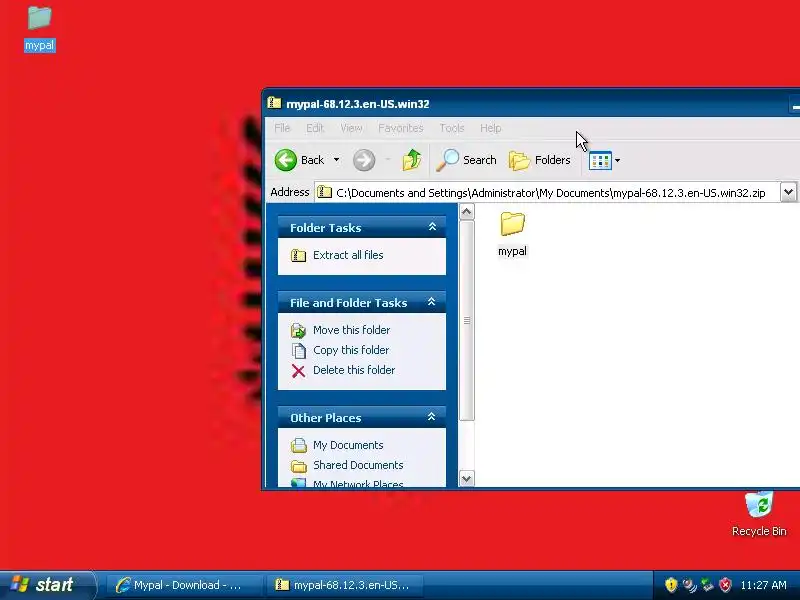This screenshot has width=800, height=600.
Task: Click the Extract all files icon
Action: (298, 255)
